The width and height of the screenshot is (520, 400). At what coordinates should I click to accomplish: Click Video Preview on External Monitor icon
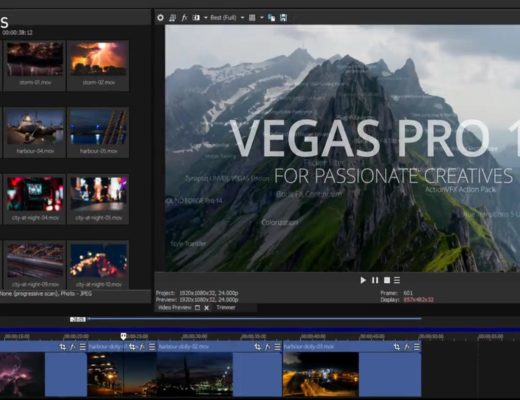point(172,18)
